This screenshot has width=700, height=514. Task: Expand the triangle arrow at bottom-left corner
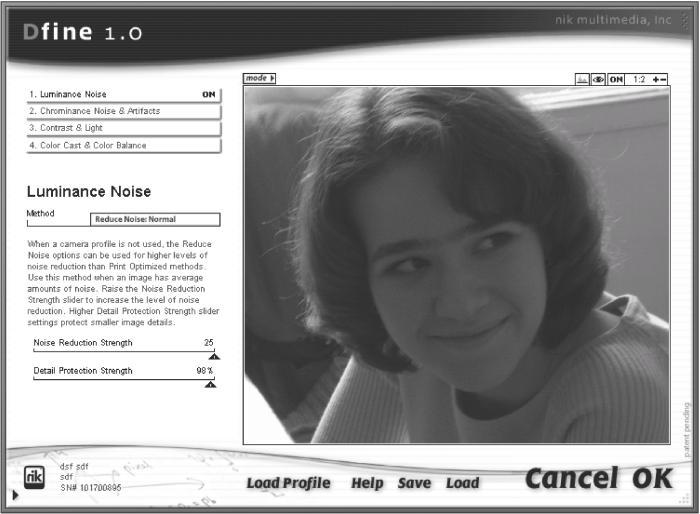16,495
